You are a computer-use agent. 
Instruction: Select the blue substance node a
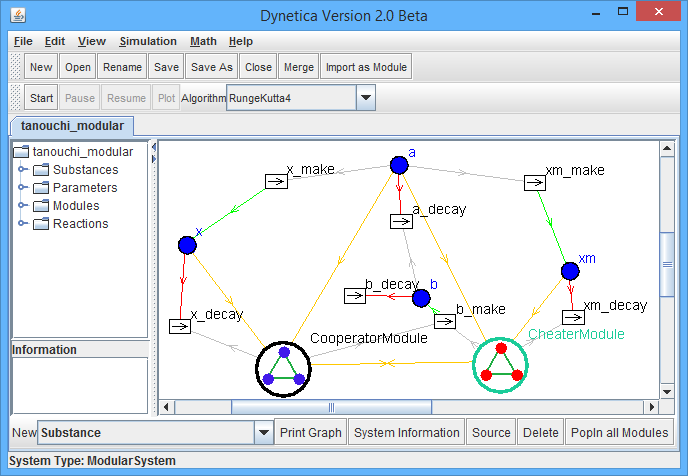pyautogui.click(x=399, y=165)
